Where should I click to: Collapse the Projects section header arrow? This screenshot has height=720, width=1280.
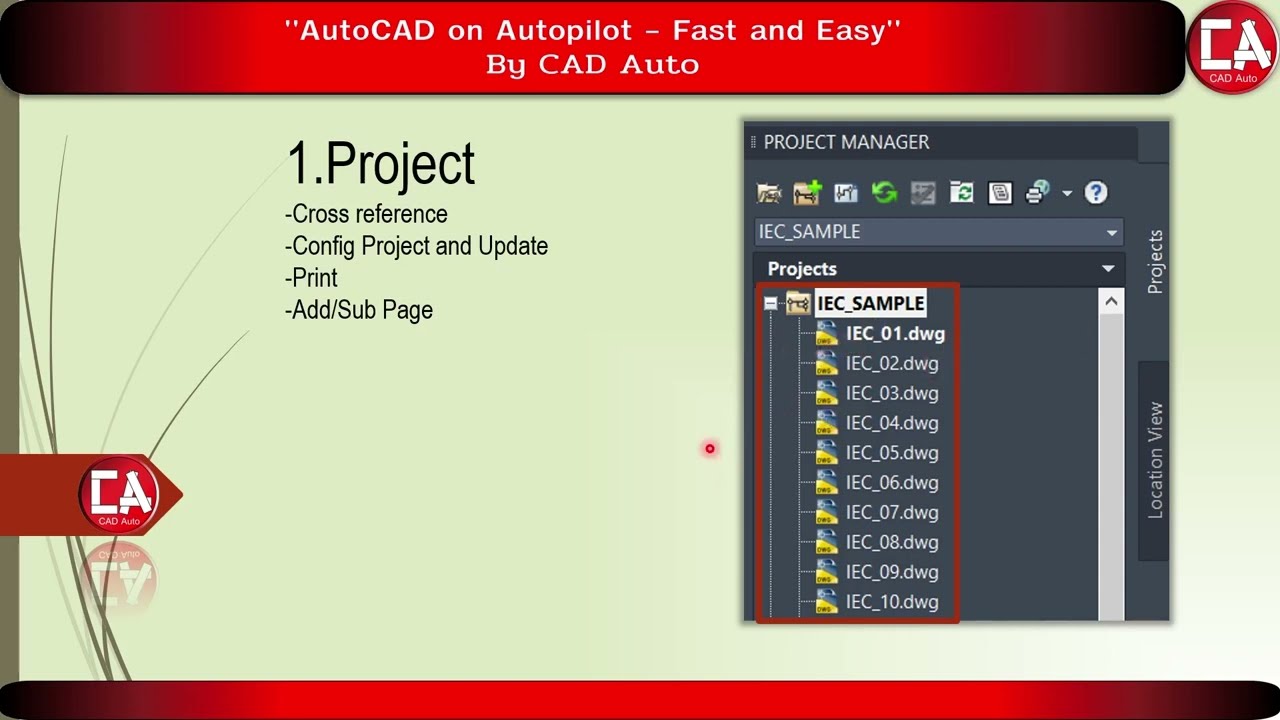(x=1108, y=269)
